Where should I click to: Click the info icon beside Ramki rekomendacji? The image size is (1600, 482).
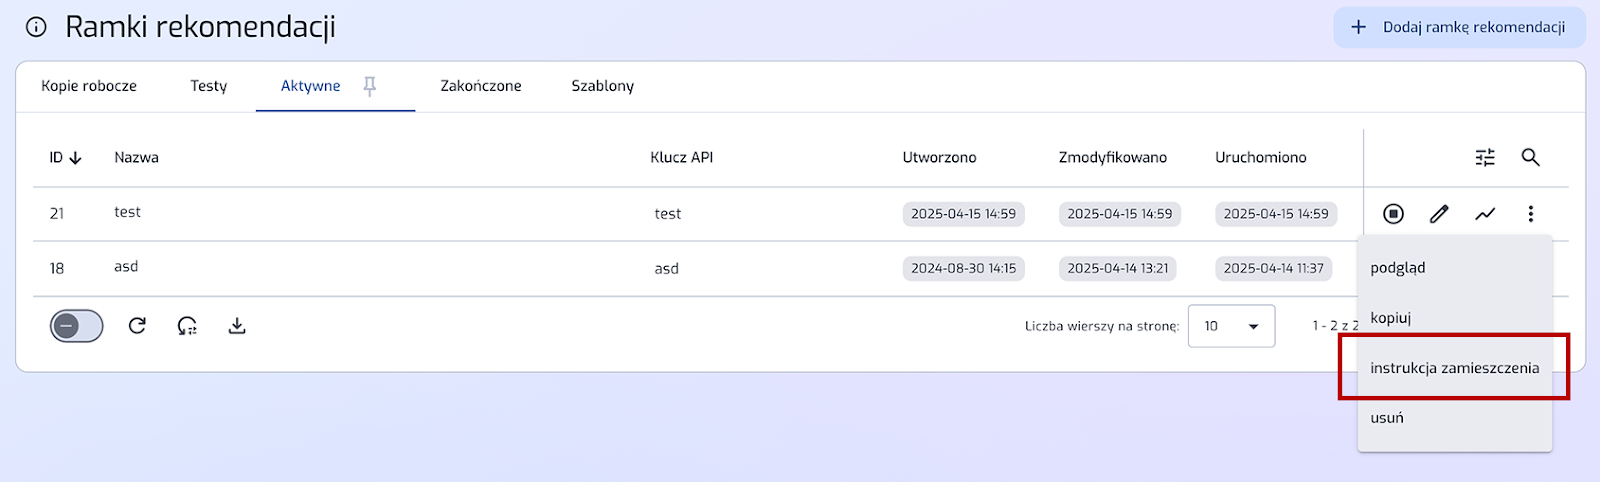point(36,28)
